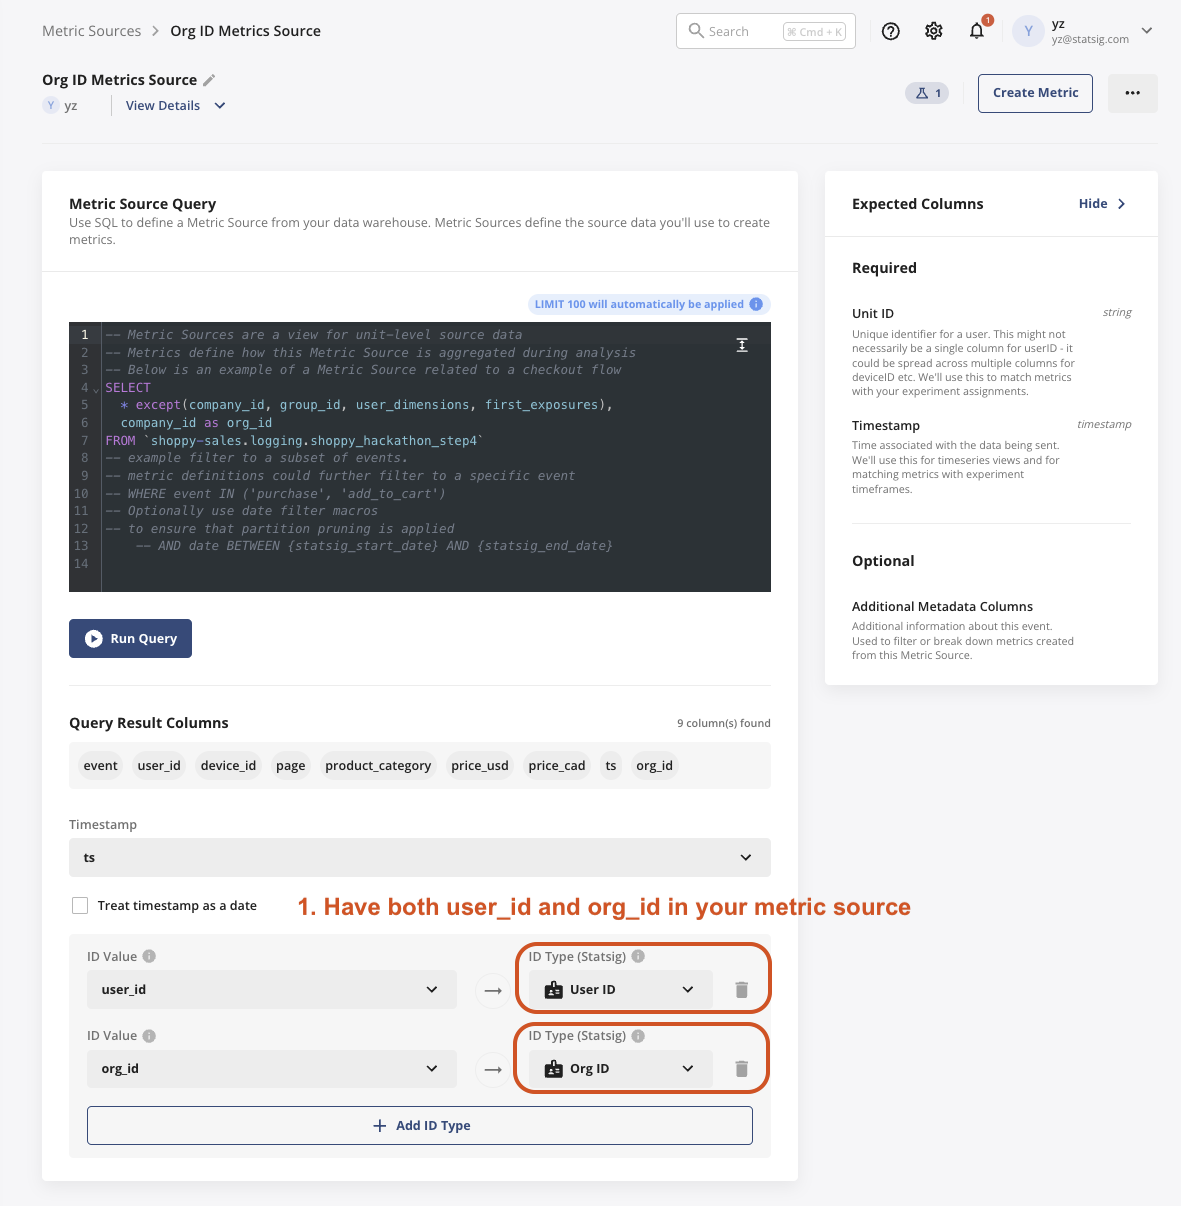Open the notifications bell
This screenshot has height=1206, width=1181.
click(x=976, y=31)
